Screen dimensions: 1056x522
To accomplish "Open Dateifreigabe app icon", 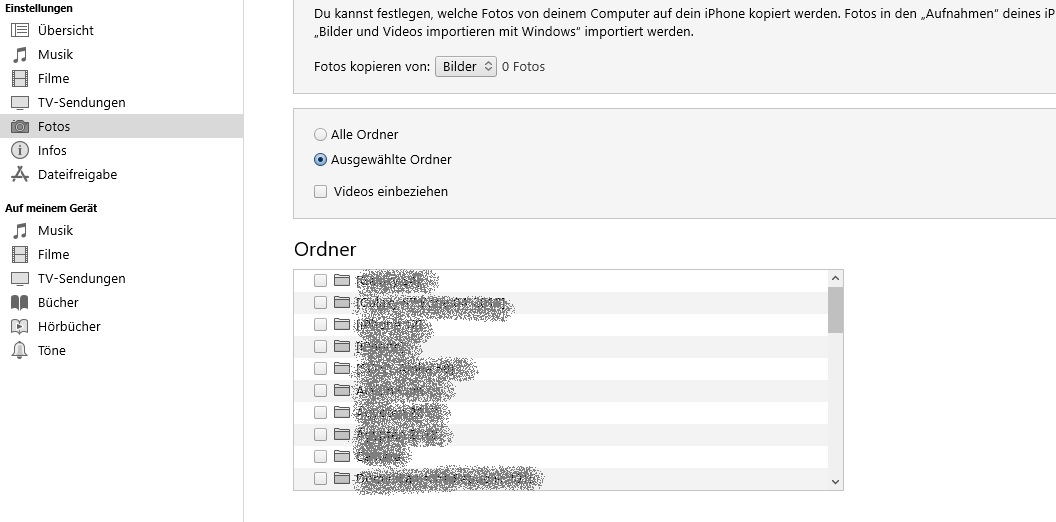I will point(20,174).
